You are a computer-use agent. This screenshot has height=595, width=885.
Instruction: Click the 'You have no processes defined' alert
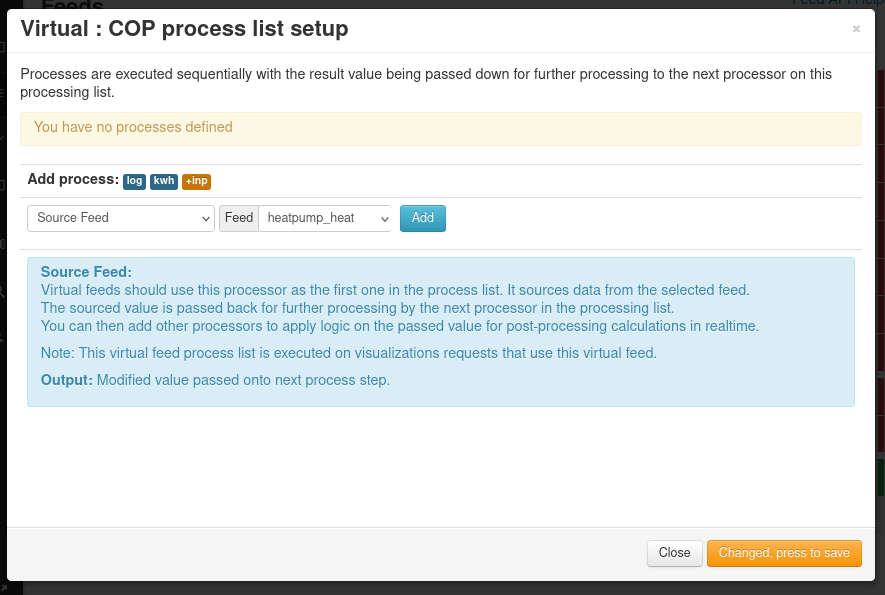441,129
